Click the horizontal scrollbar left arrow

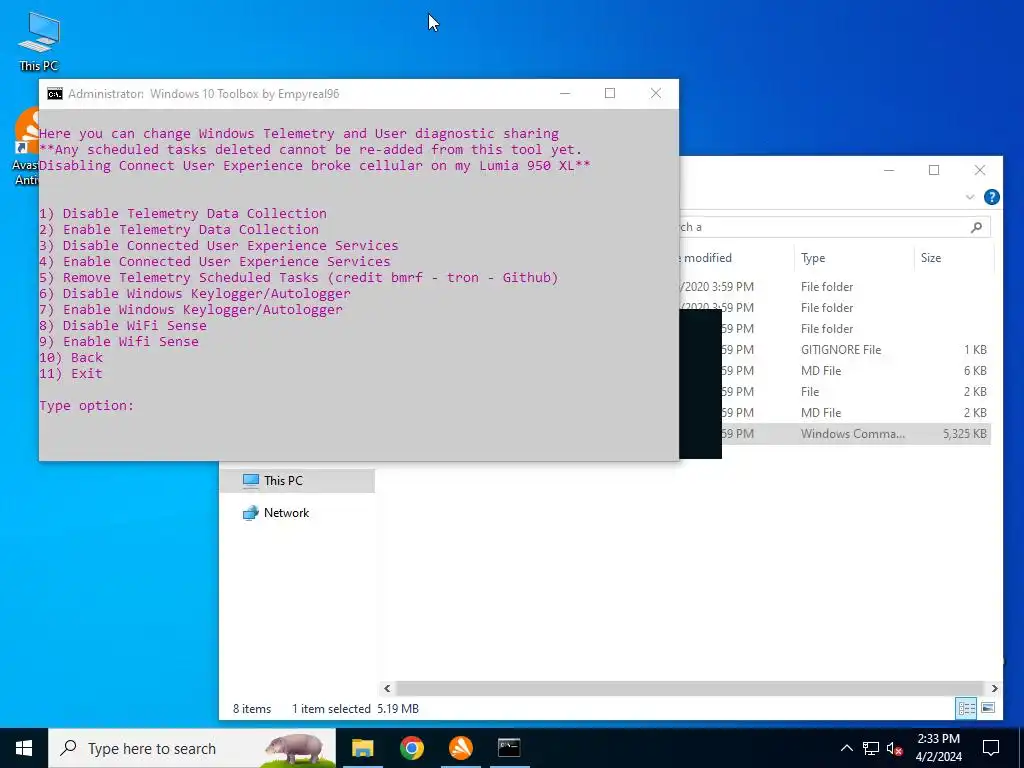387,688
